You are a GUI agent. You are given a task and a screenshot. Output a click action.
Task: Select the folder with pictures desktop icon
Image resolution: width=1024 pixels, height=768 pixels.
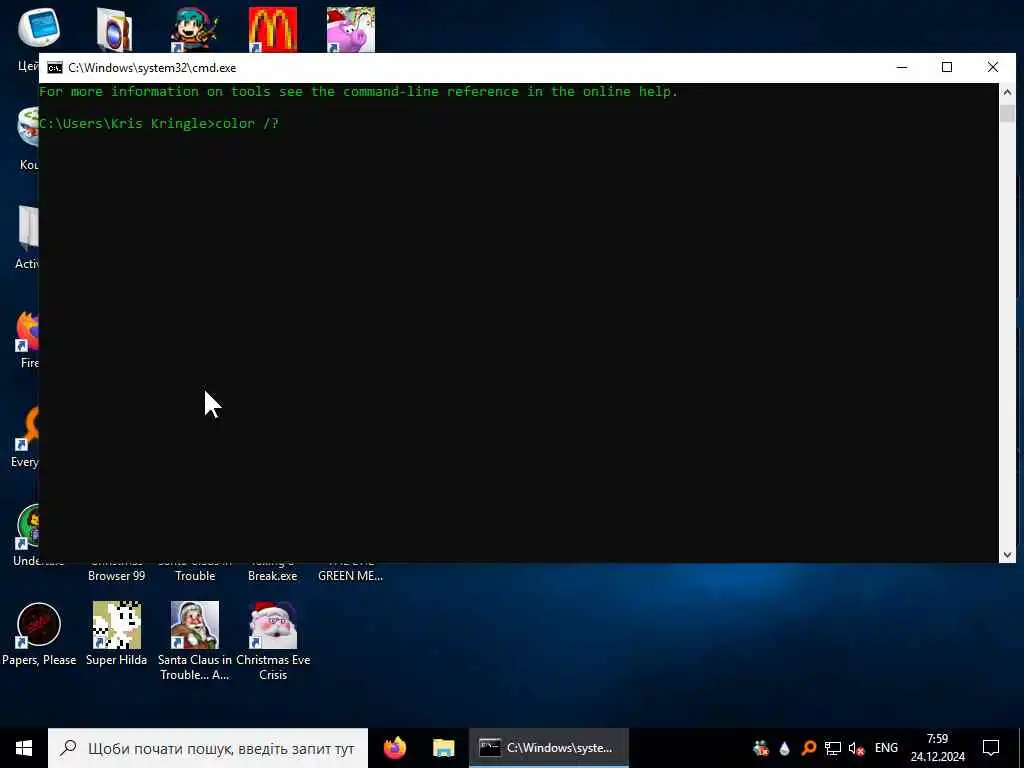pos(115,29)
